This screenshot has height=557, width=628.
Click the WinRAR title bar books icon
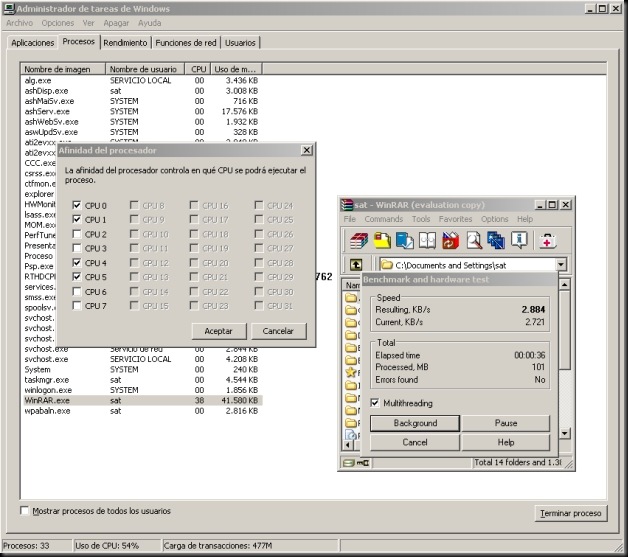(x=347, y=205)
